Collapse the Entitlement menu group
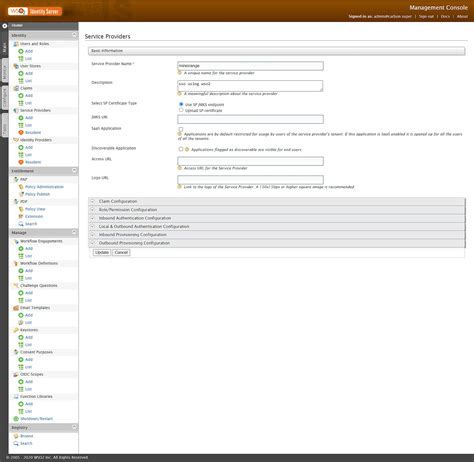 click(74, 171)
